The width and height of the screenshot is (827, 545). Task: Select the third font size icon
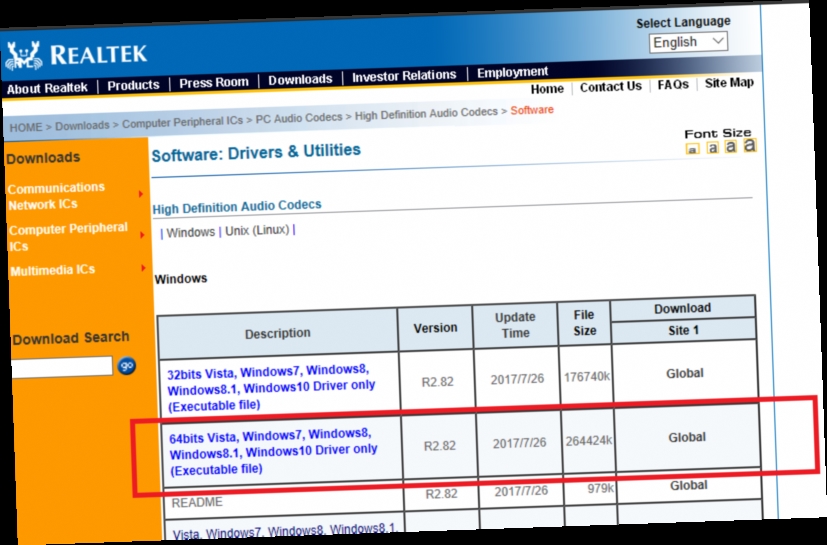pyautogui.click(x=730, y=146)
